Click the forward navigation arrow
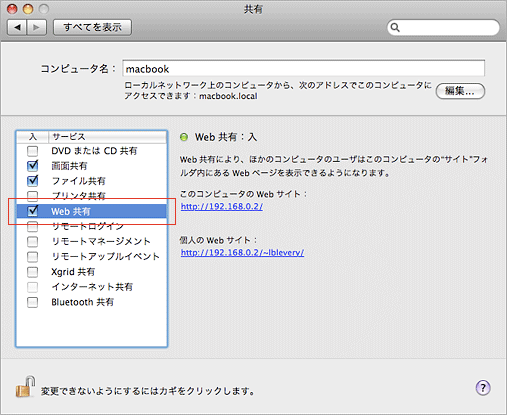This screenshot has height=415, width=507. pos(36,27)
